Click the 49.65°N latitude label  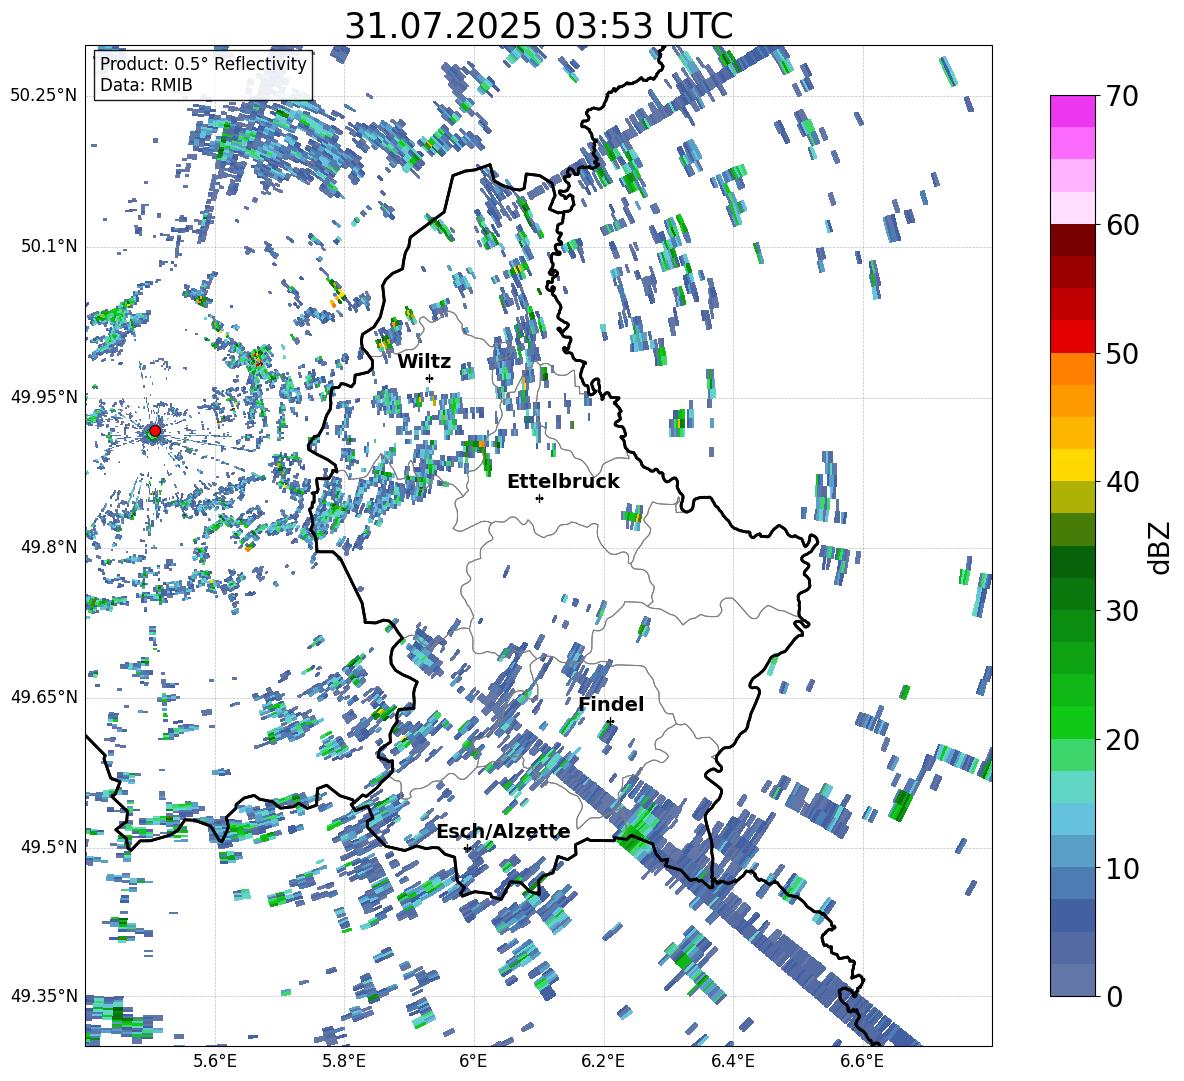click(x=44, y=696)
